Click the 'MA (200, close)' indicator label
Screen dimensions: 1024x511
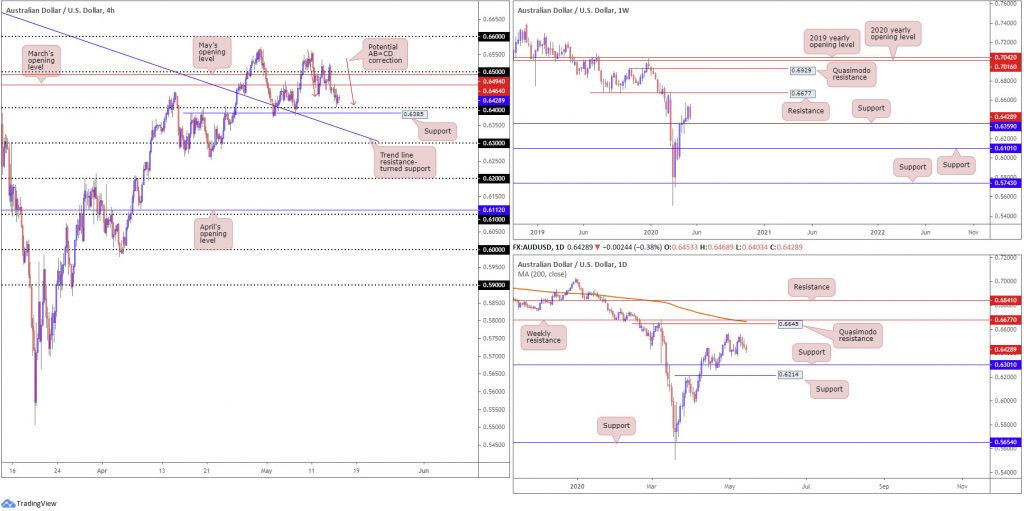pos(543,272)
